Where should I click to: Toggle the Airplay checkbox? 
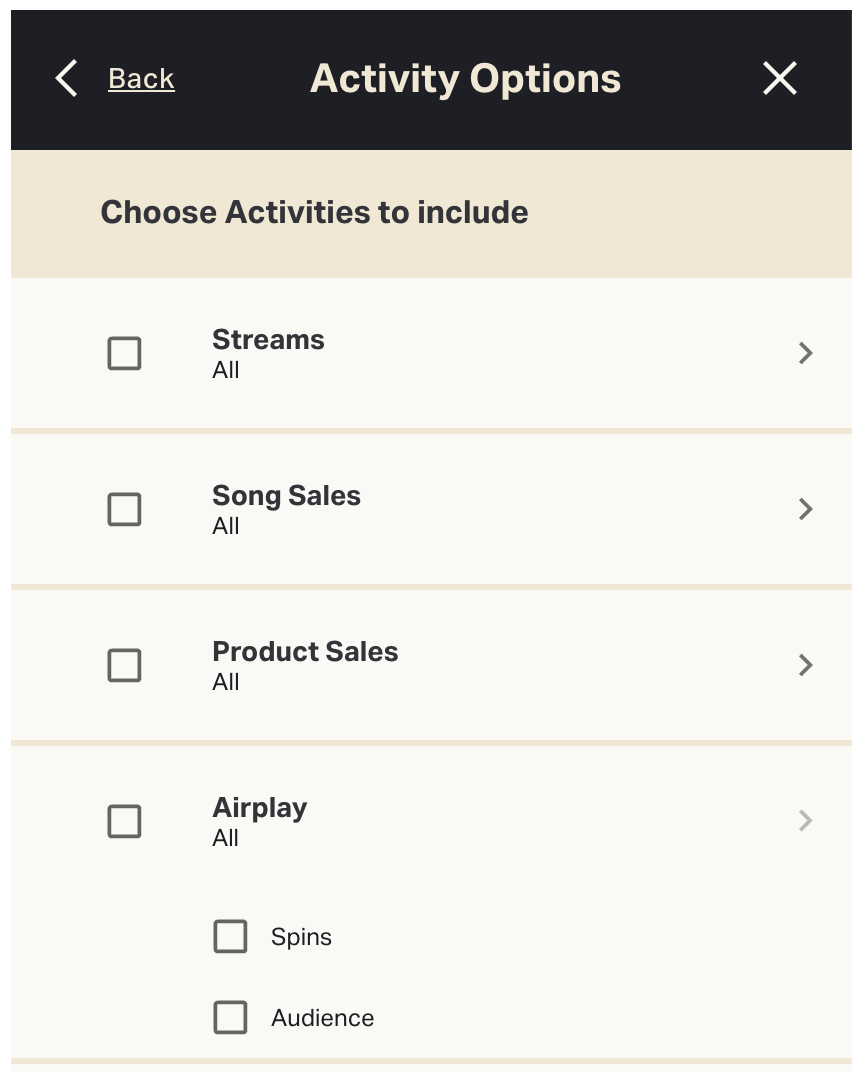tap(124, 821)
